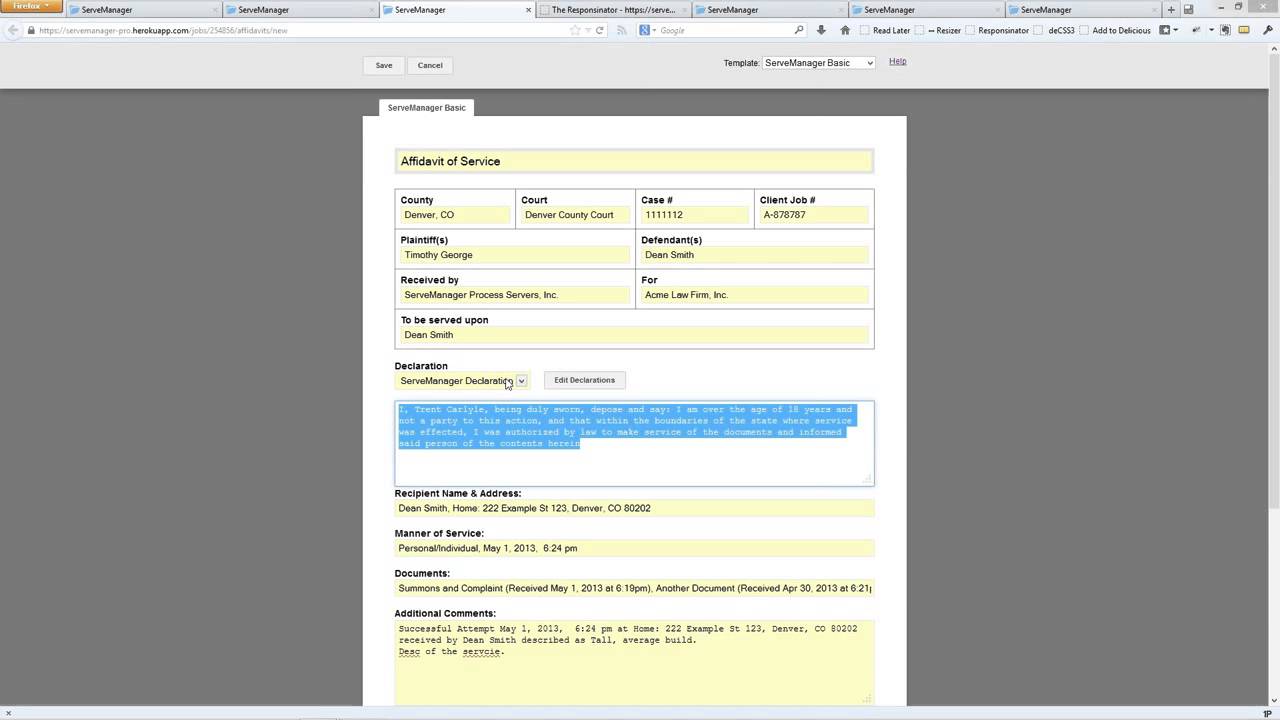Click the Defendant(s) field, Dean Smith
This screenshot has height=720, width=1280.
coord(755,255)
